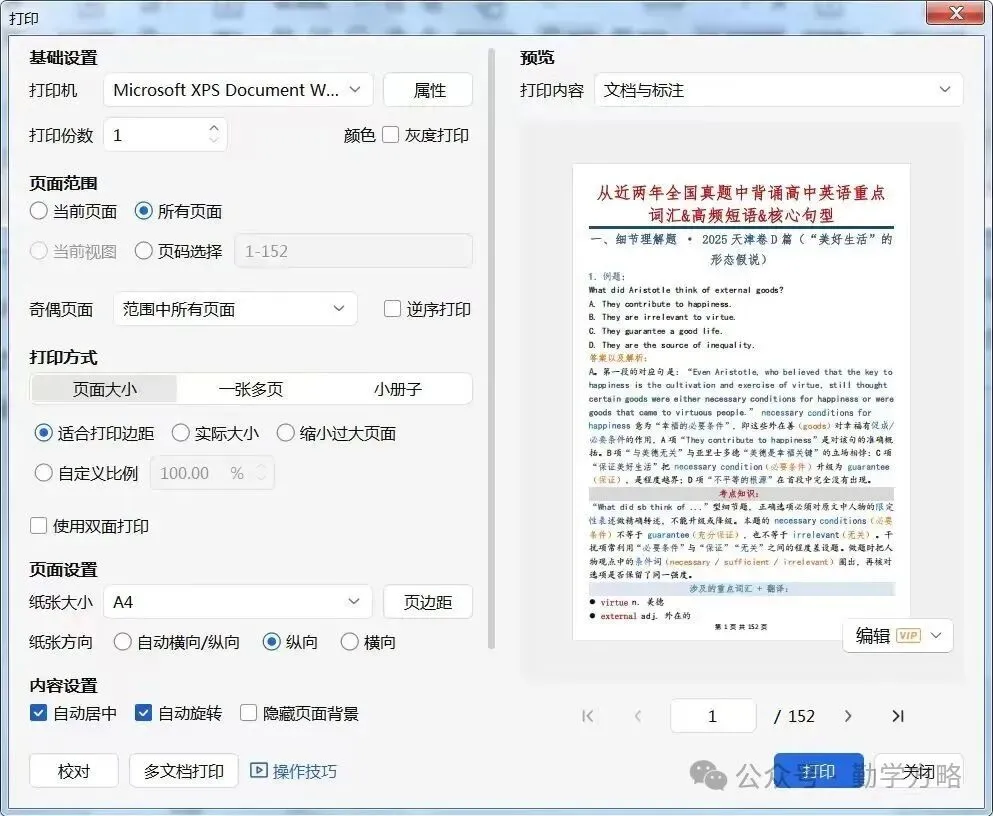Select 自定义比例 radio button

44,473
